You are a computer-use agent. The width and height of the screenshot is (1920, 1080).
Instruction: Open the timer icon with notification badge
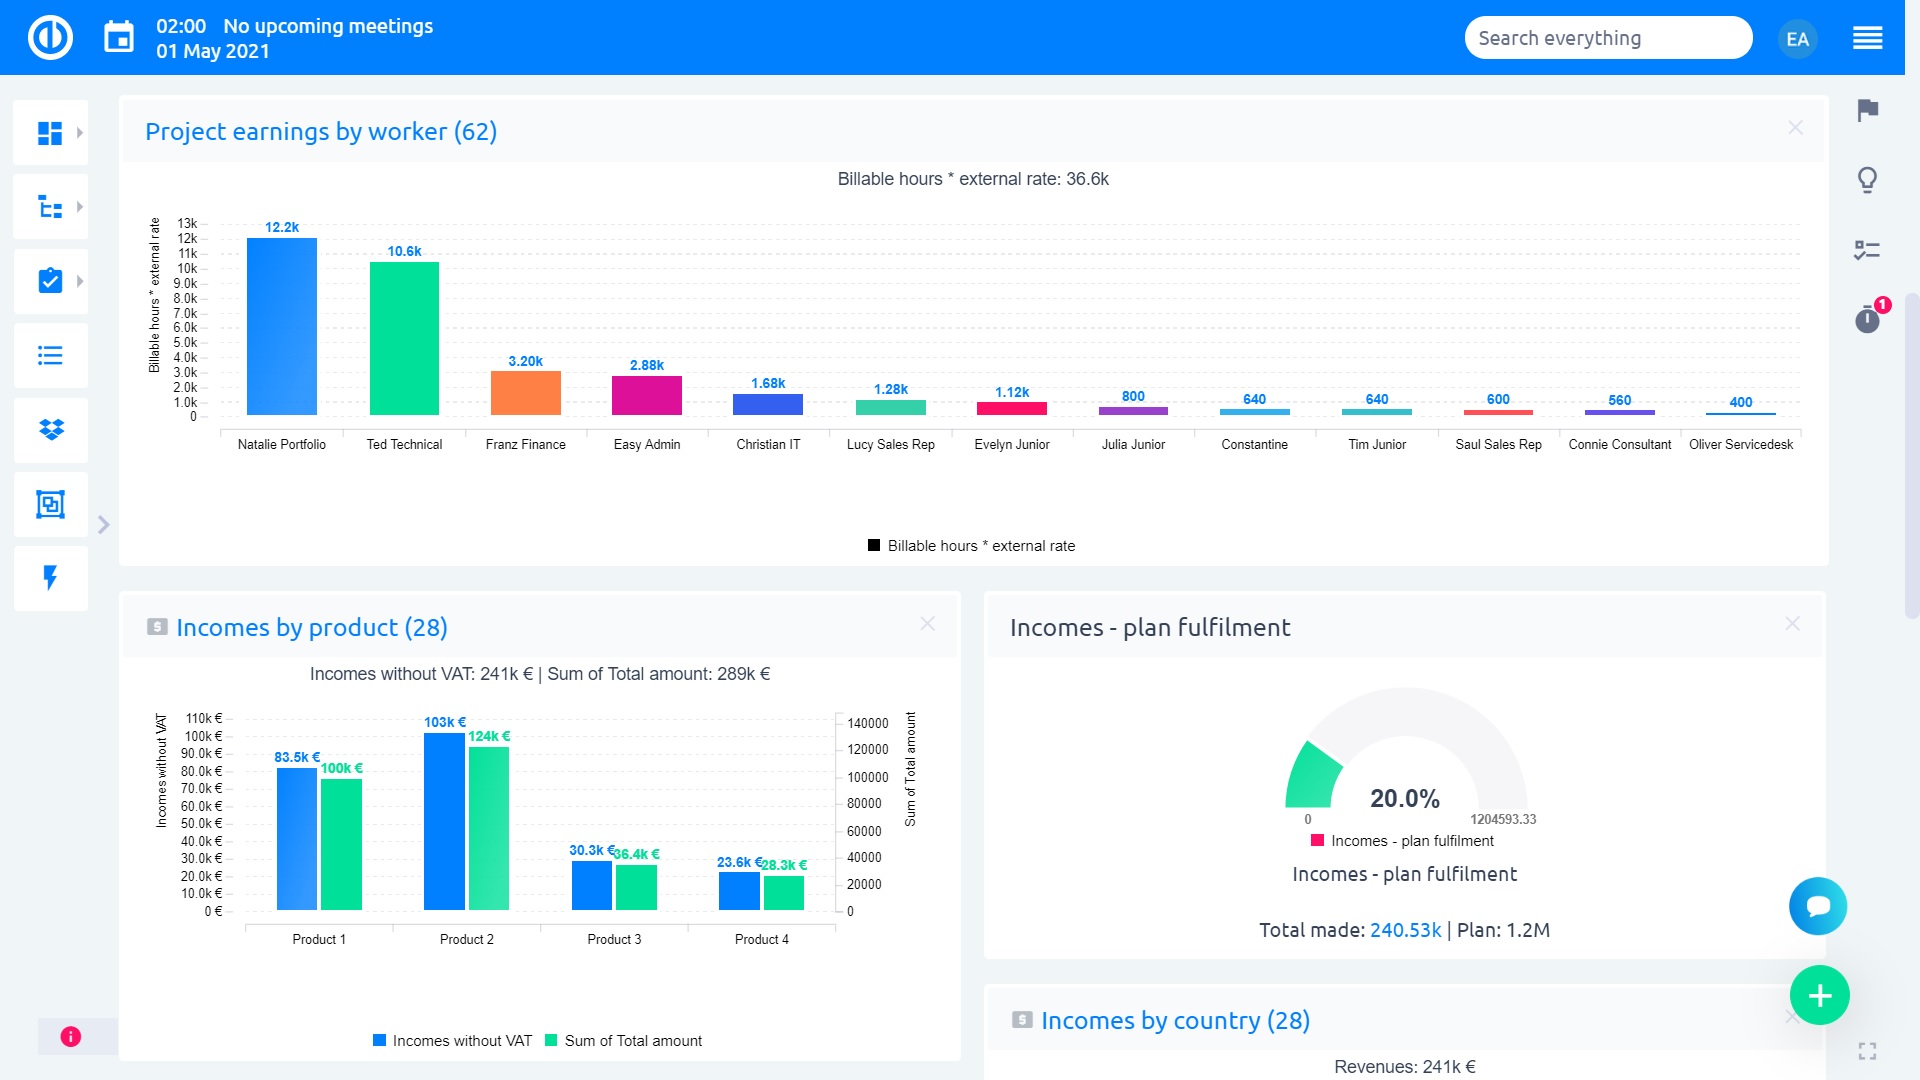[x=1866, y=320]
